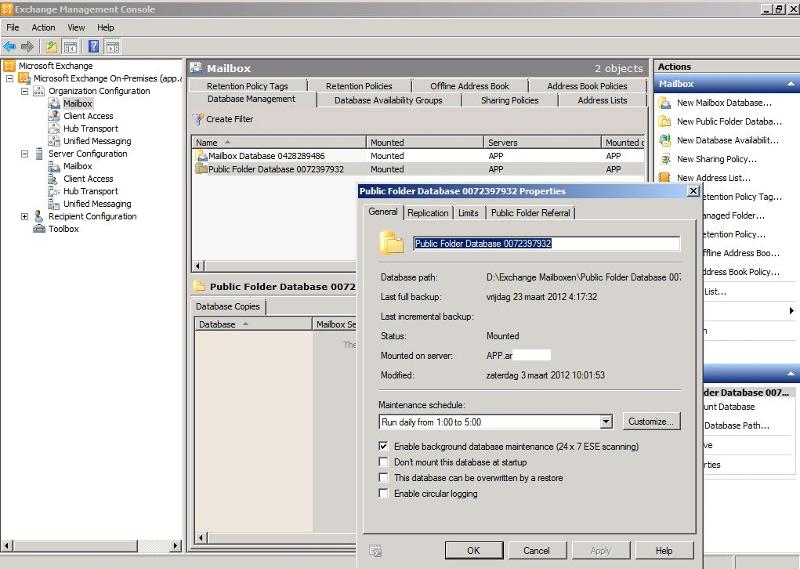
Task: Select Client Access under Organization Configuration
Action: coord(88,116)
